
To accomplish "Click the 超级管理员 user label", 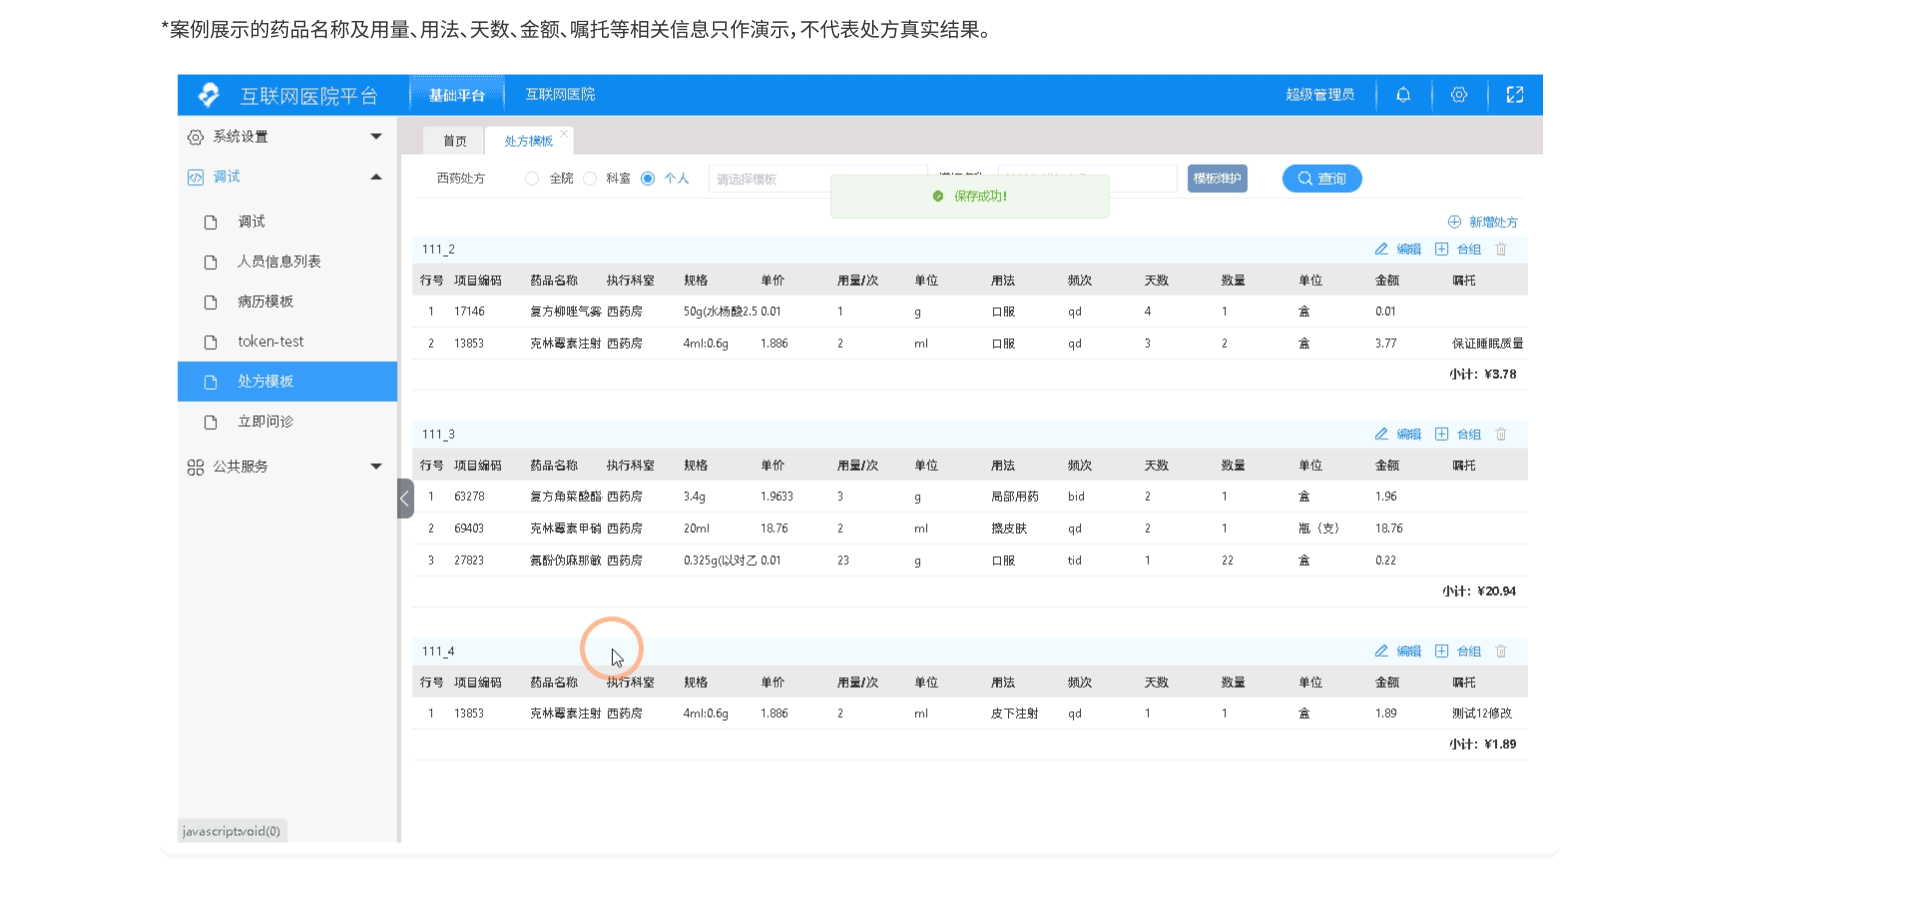I will tap(1320, 95).
